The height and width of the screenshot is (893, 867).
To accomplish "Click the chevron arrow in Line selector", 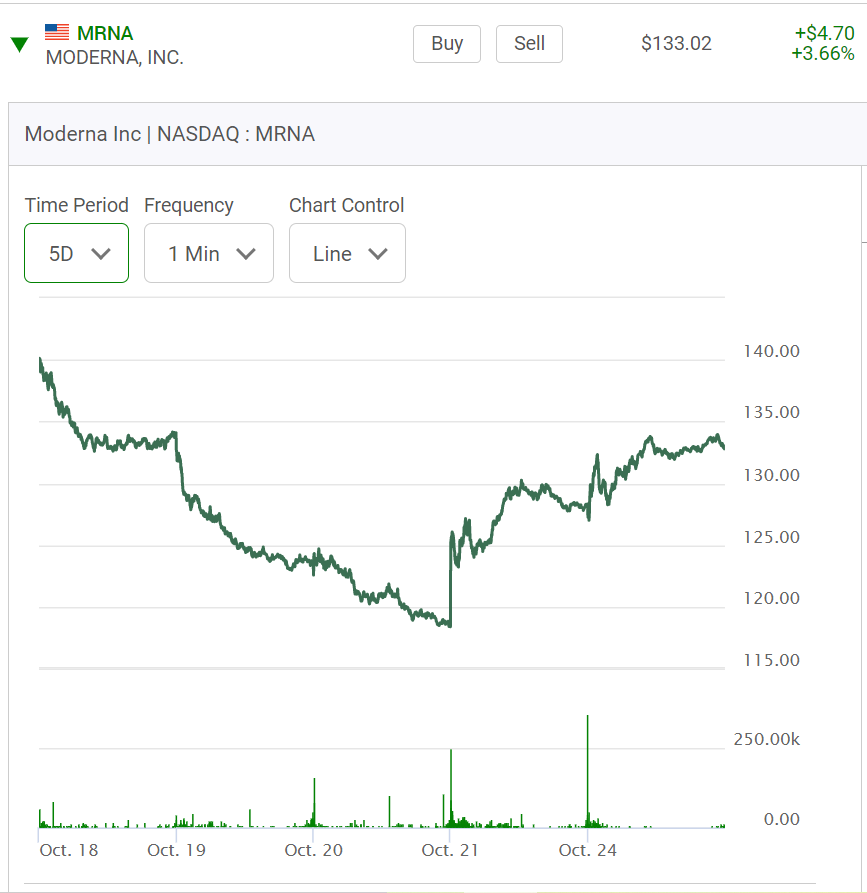I will click(378, 254).
